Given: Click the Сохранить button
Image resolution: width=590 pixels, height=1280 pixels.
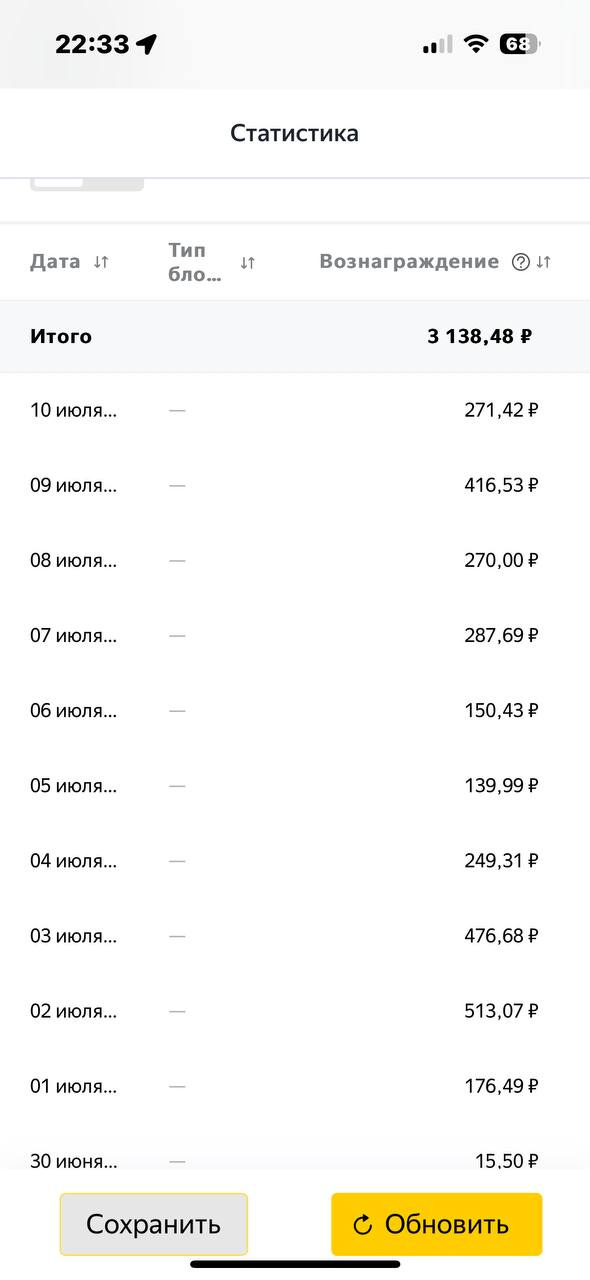Looking at the screenshot, I should [x=153, y=1224].
